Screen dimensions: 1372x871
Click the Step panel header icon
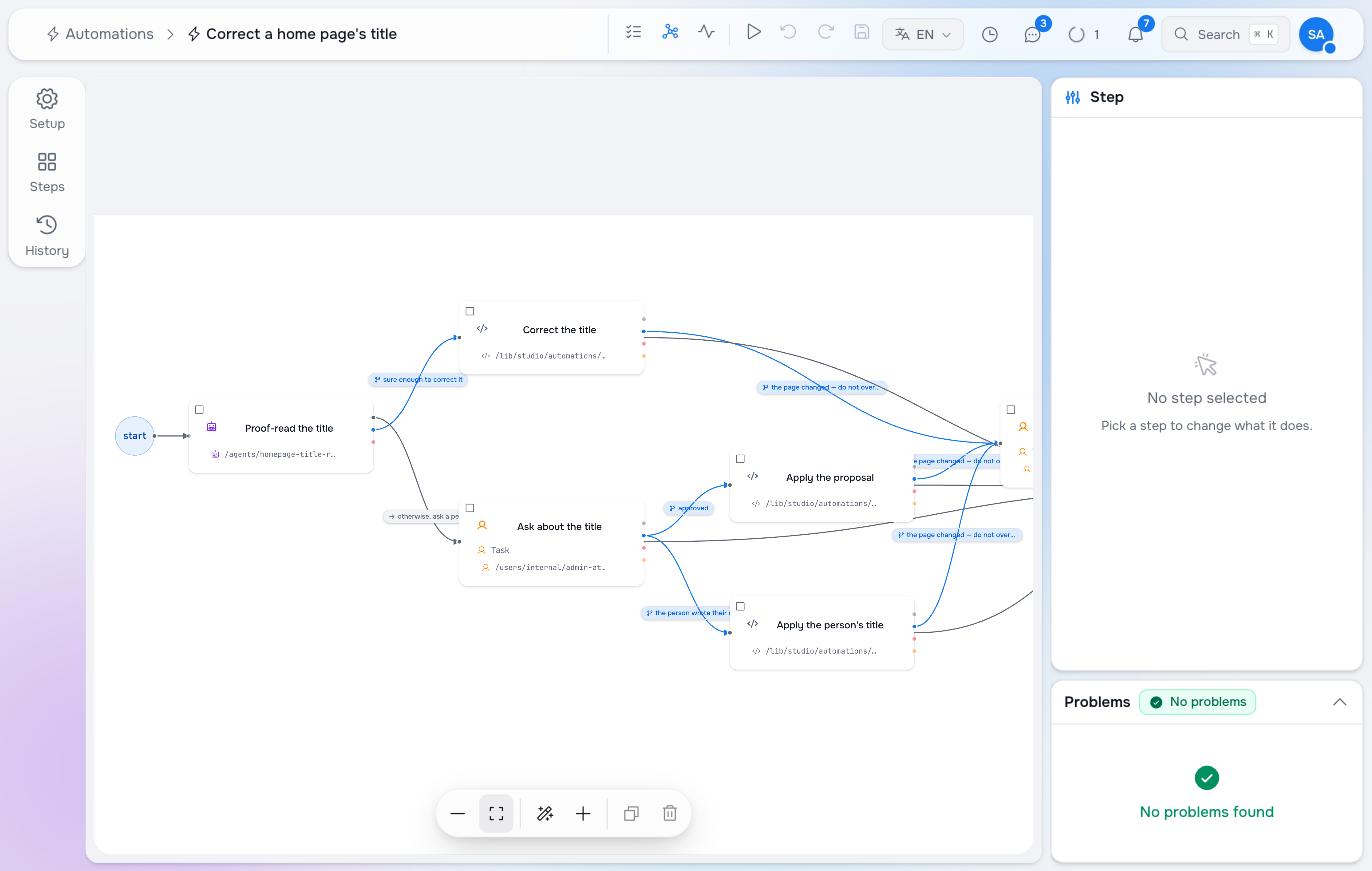(1073, 97)
